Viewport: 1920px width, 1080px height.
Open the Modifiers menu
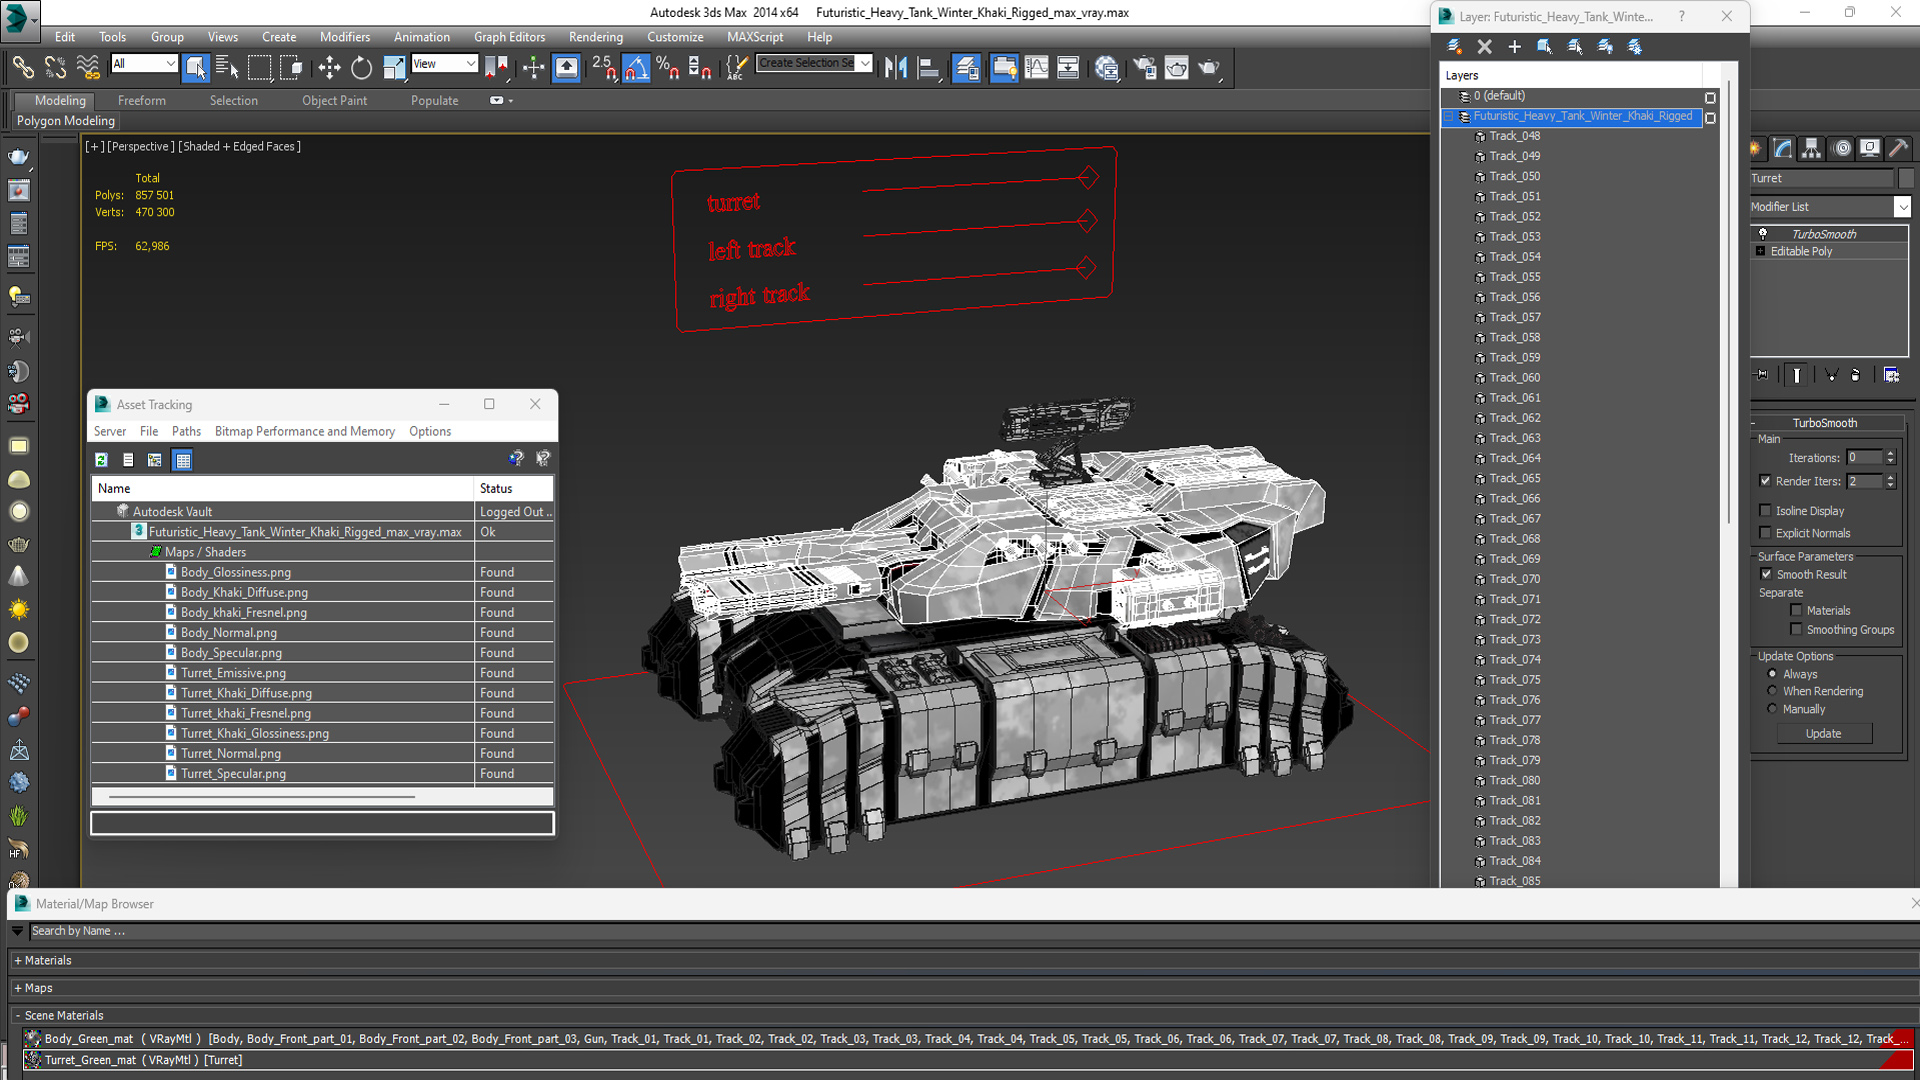coord(344,37)
